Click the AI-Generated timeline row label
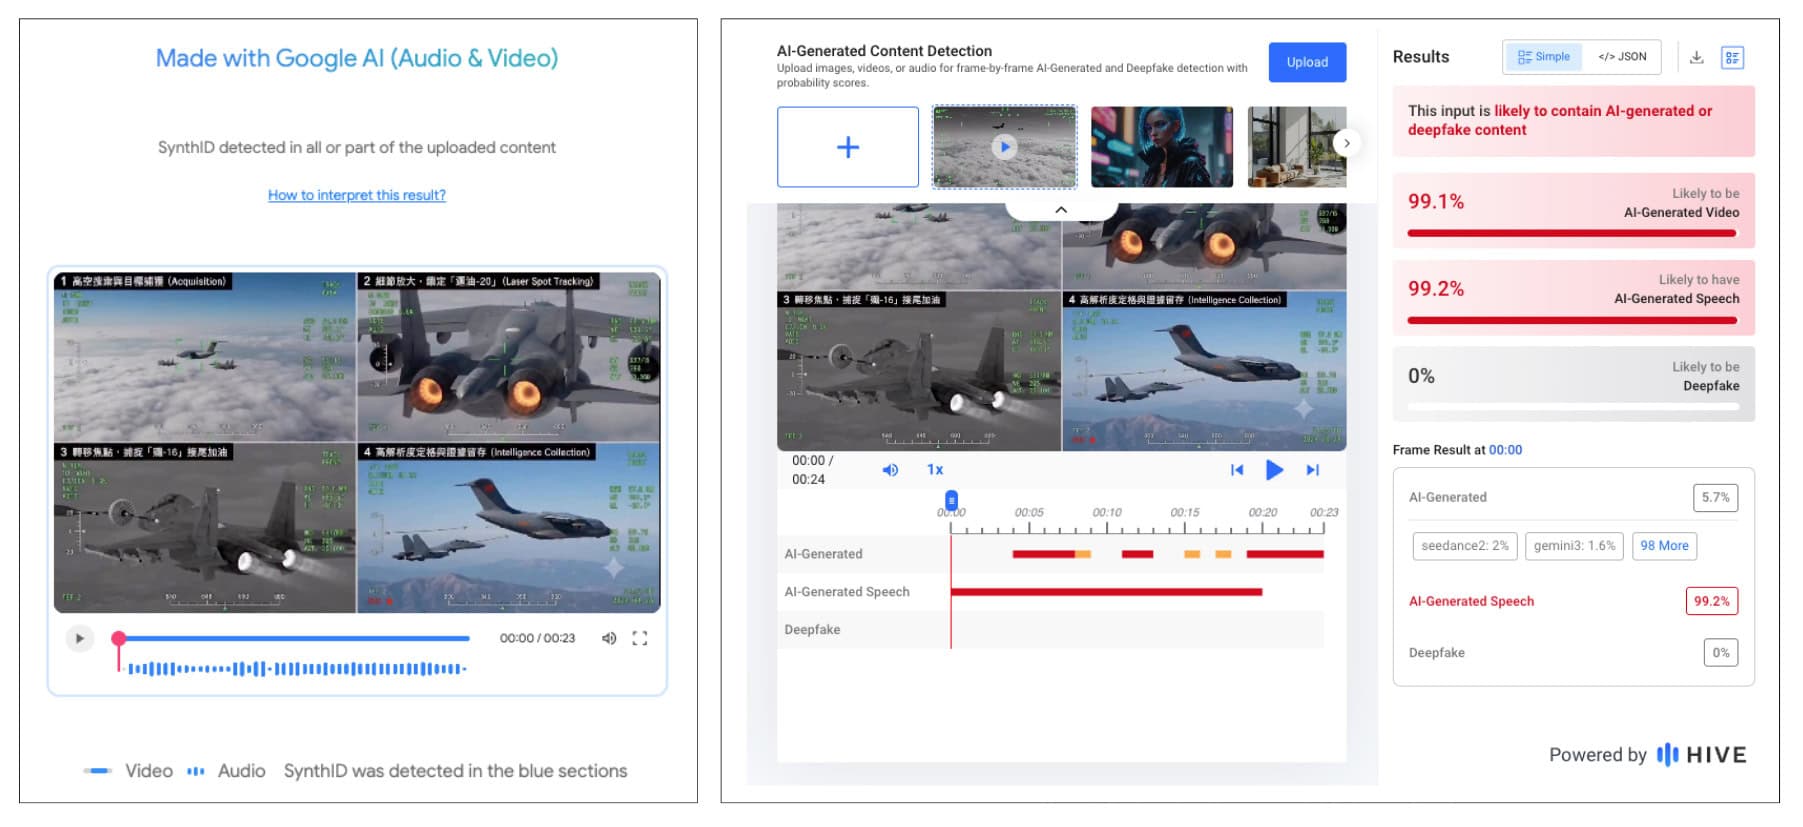Image resolution: width=1803 pixels, height=827 pixels. tap(823, 554)
